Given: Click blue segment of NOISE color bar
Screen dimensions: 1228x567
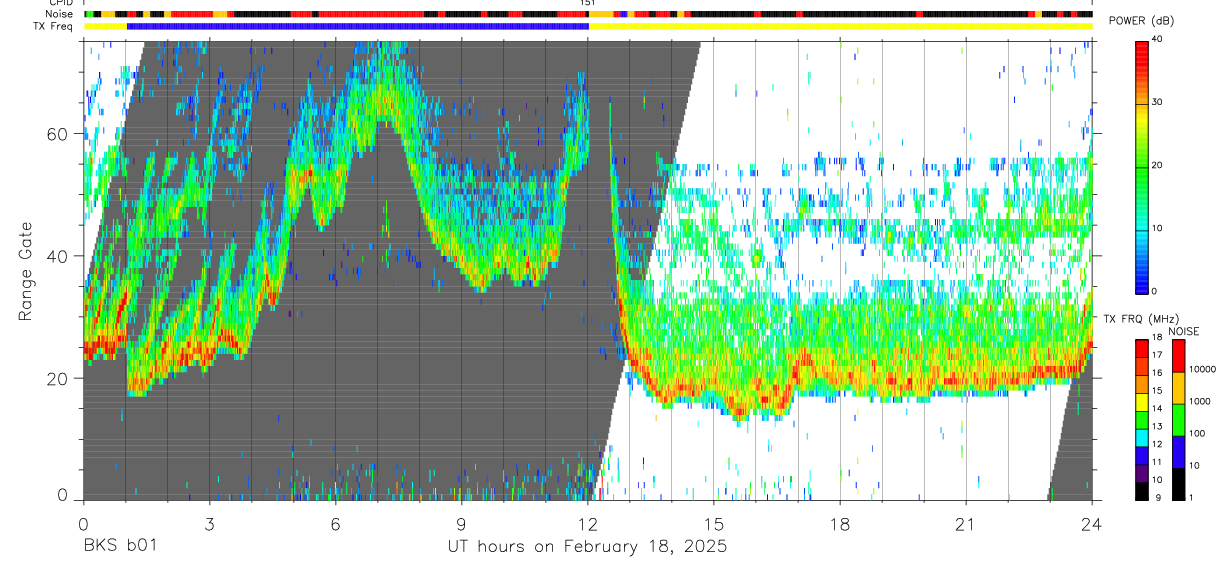Looking at the screenshot, I should (1178, 452).
